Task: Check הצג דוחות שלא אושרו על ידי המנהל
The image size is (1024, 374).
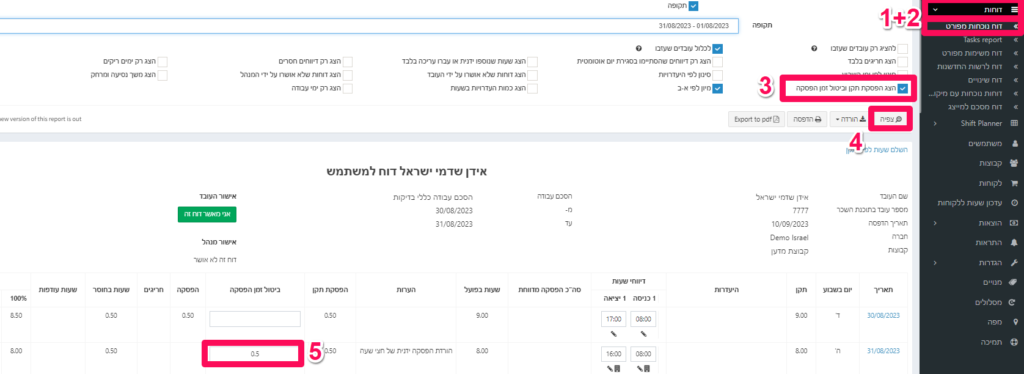Action: 347,75
